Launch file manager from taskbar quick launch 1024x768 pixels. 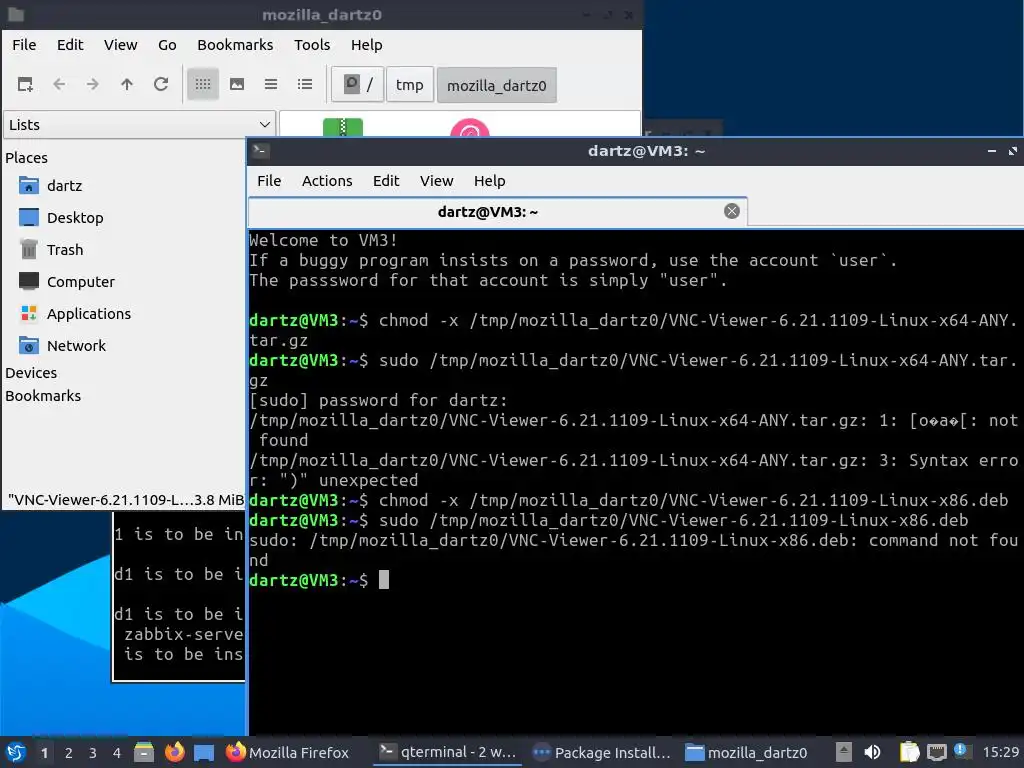pos(144,752)
